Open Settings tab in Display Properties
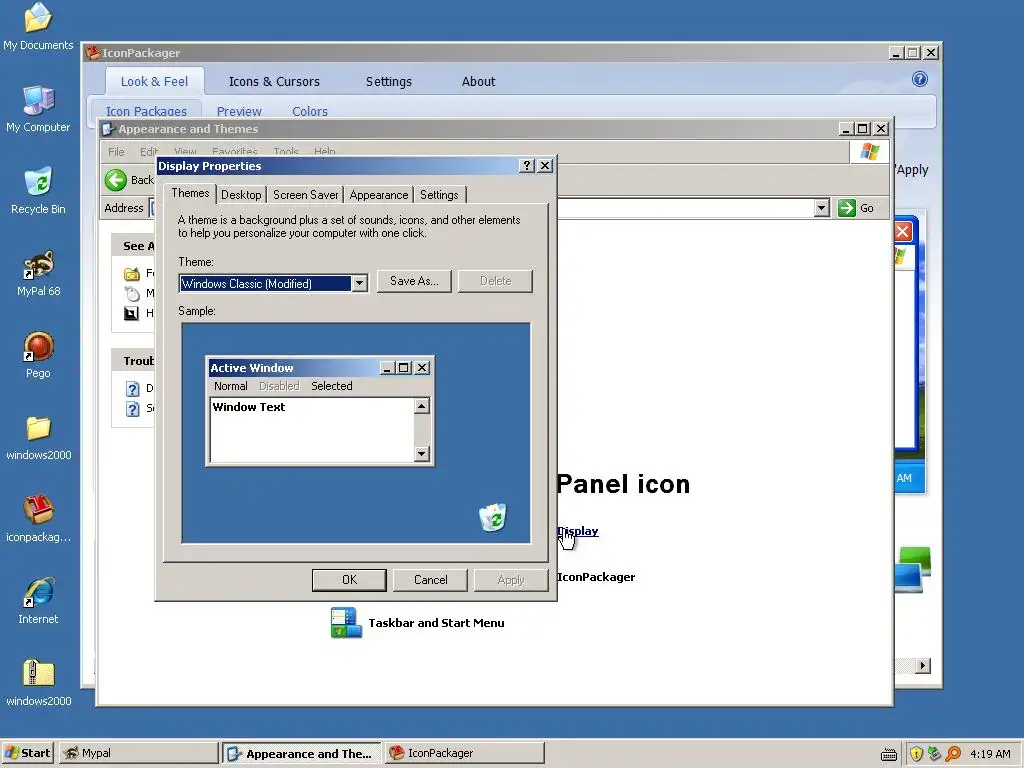This screenshot has width=1024, height=768. coord(439,195)
